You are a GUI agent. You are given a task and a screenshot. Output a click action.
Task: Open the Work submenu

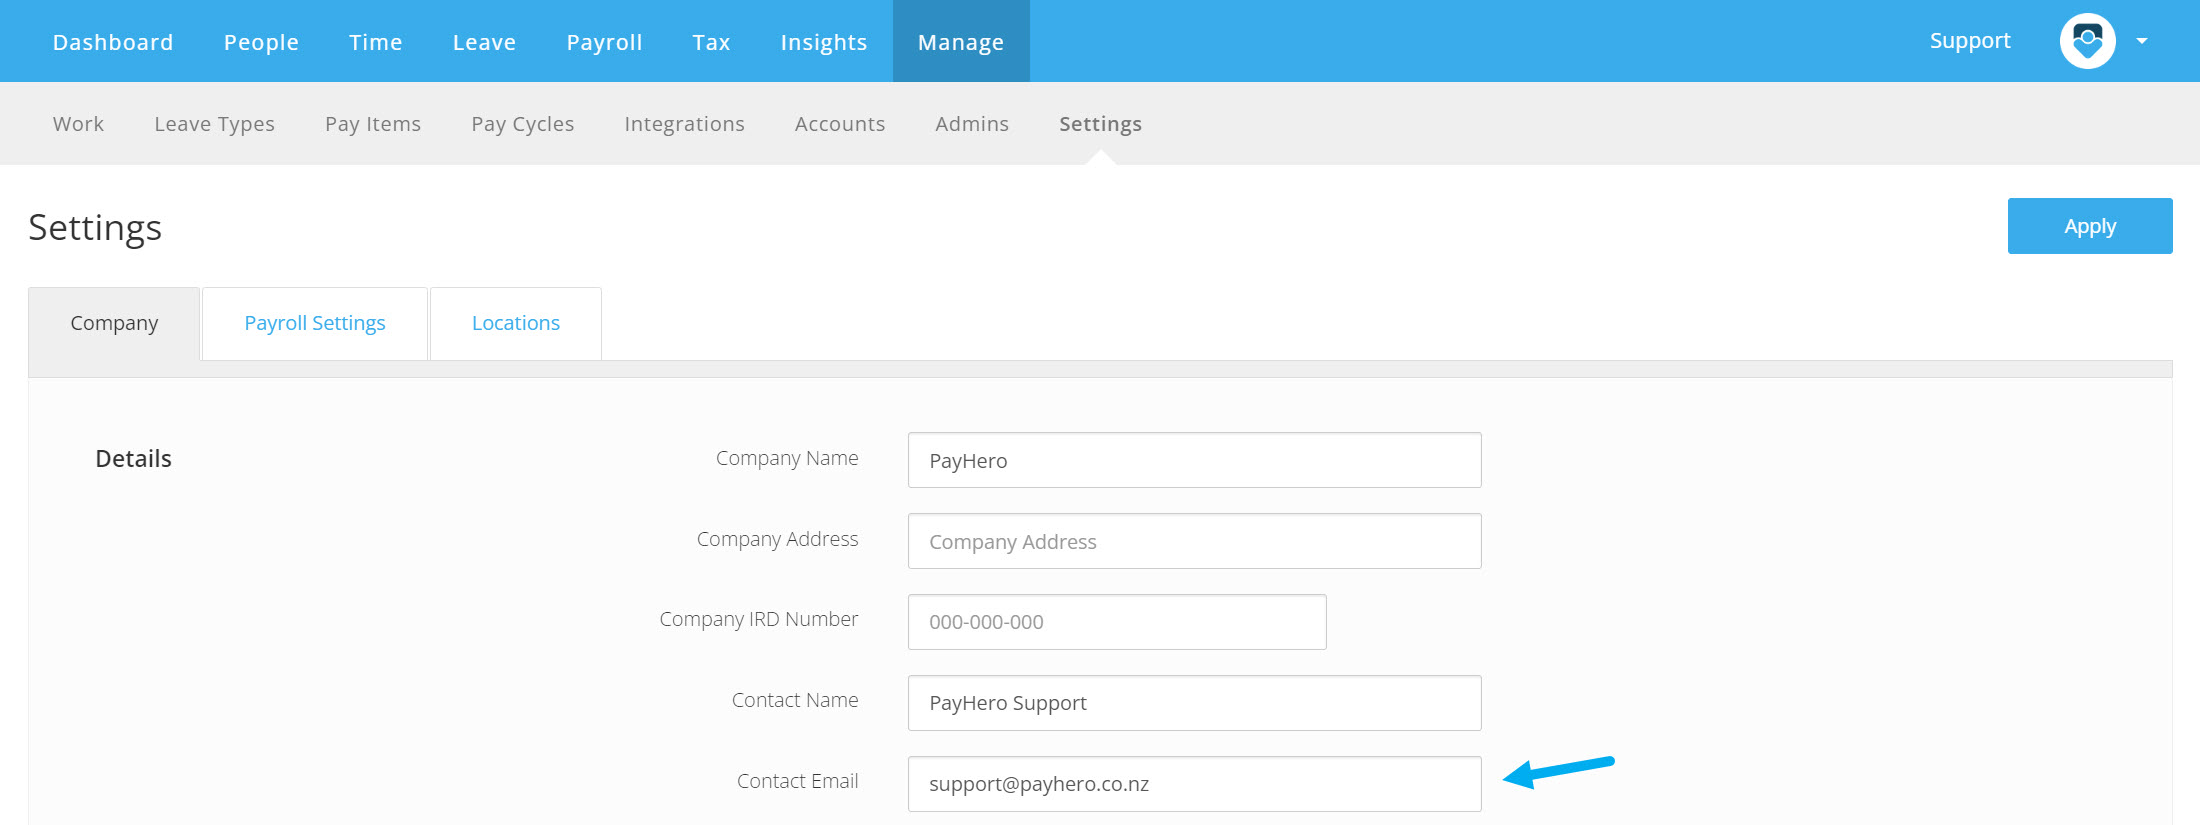(78, 124)
